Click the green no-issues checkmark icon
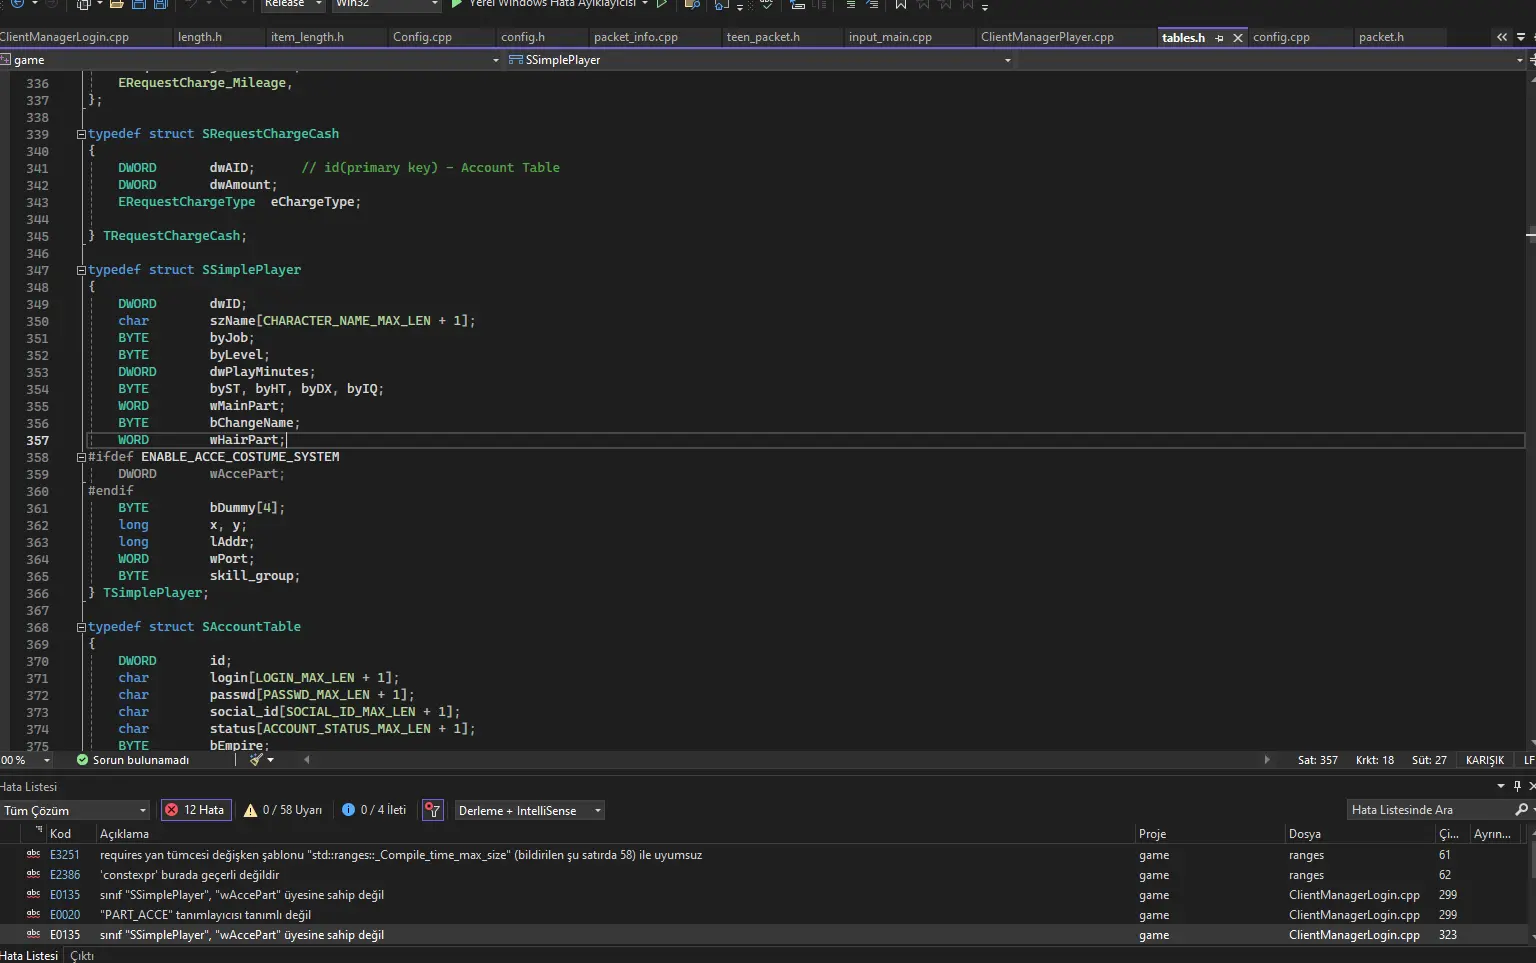The width and height of the screenshot is (1536, 963). coord(83,760)
